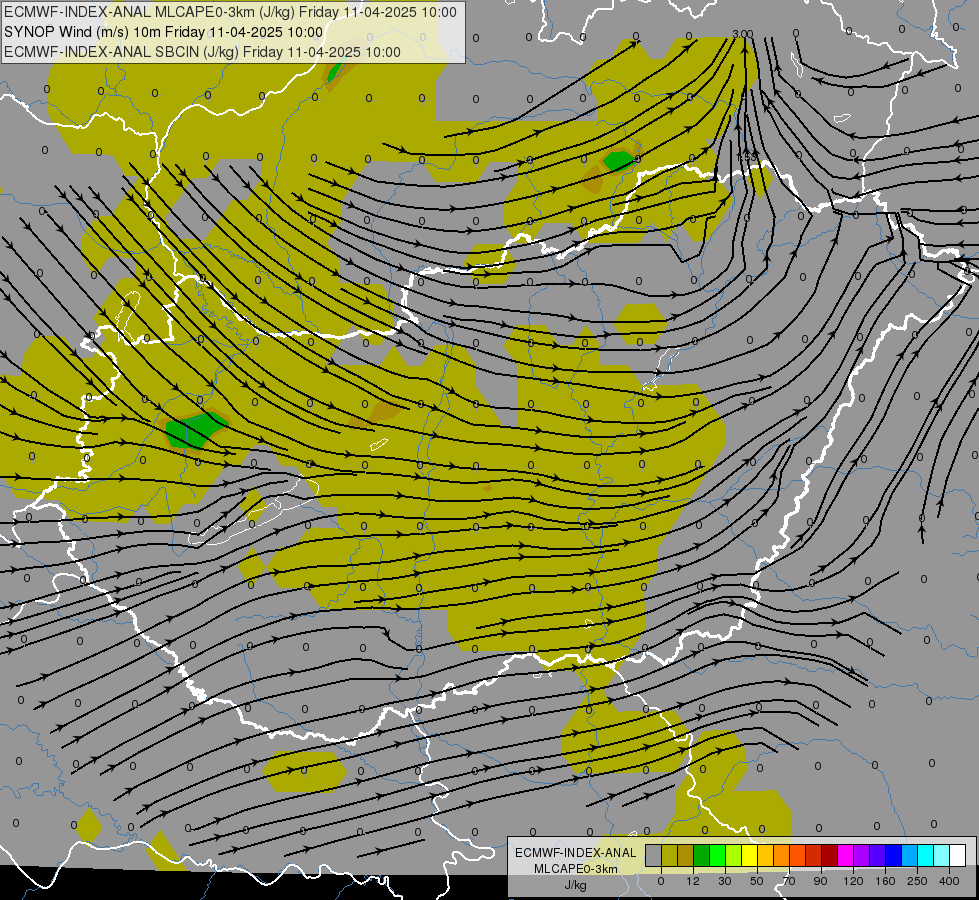Select the legend scale value 70
This screenshot has height=900, width=979.
point(789,881)
